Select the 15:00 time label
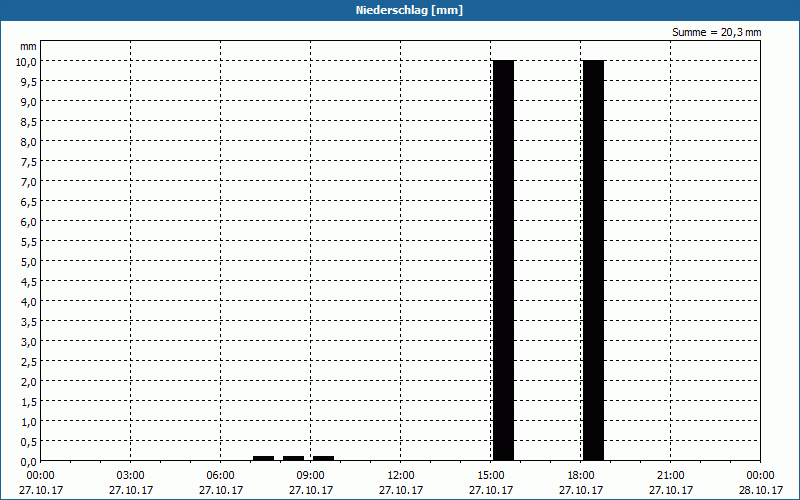 pos(491,476)
